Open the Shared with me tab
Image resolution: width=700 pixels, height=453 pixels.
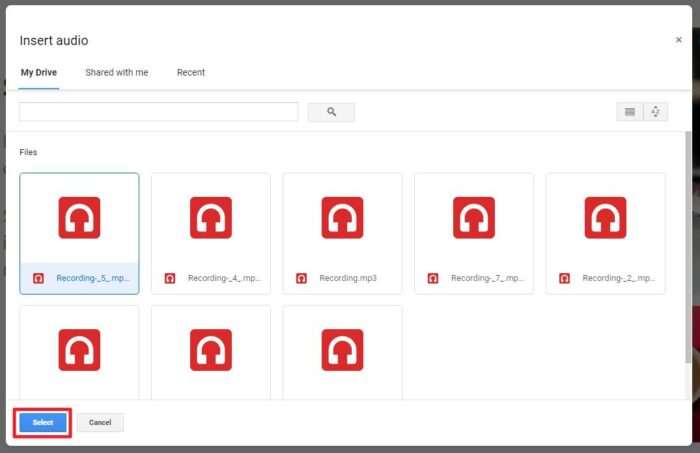117,72
